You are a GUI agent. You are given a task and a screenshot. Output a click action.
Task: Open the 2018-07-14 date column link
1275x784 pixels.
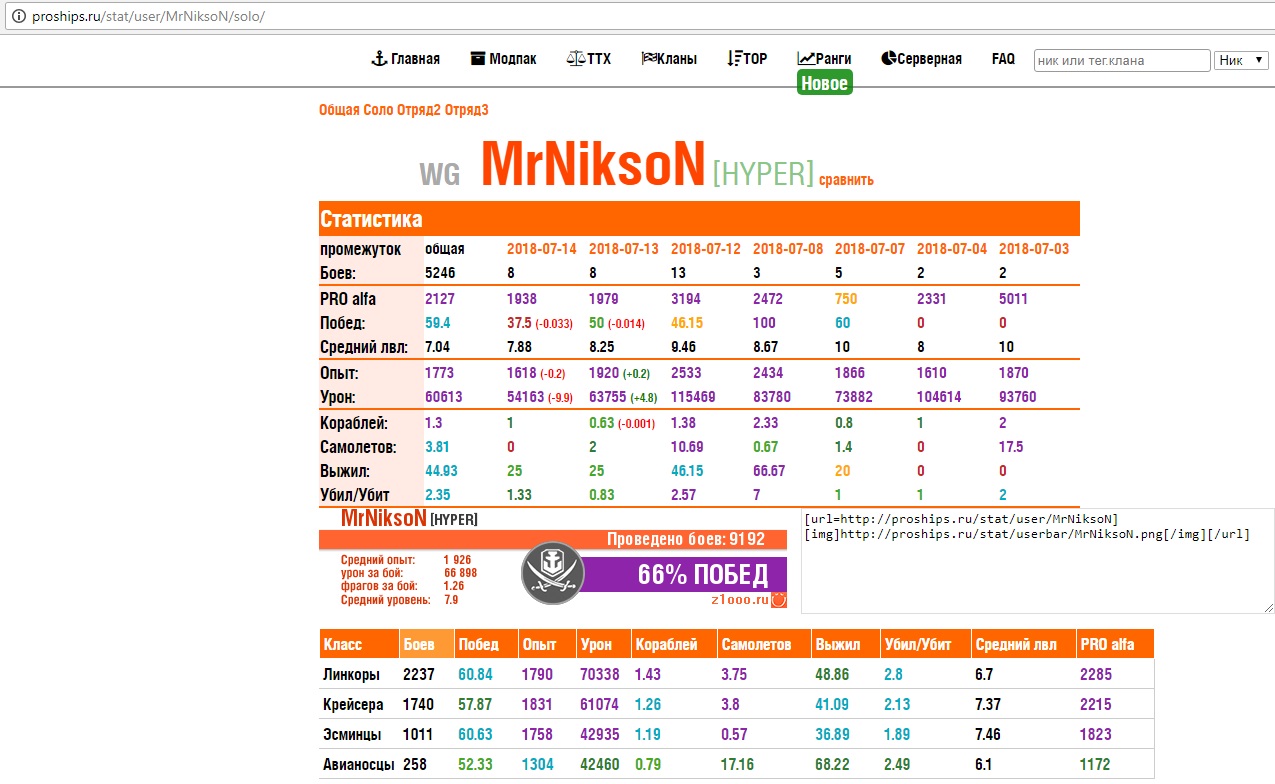542,249
